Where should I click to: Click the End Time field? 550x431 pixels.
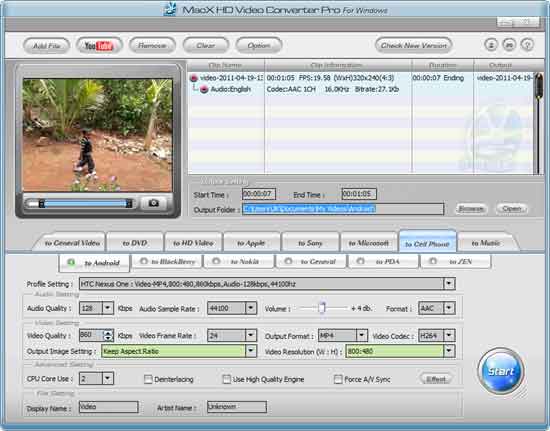(359, 194)
